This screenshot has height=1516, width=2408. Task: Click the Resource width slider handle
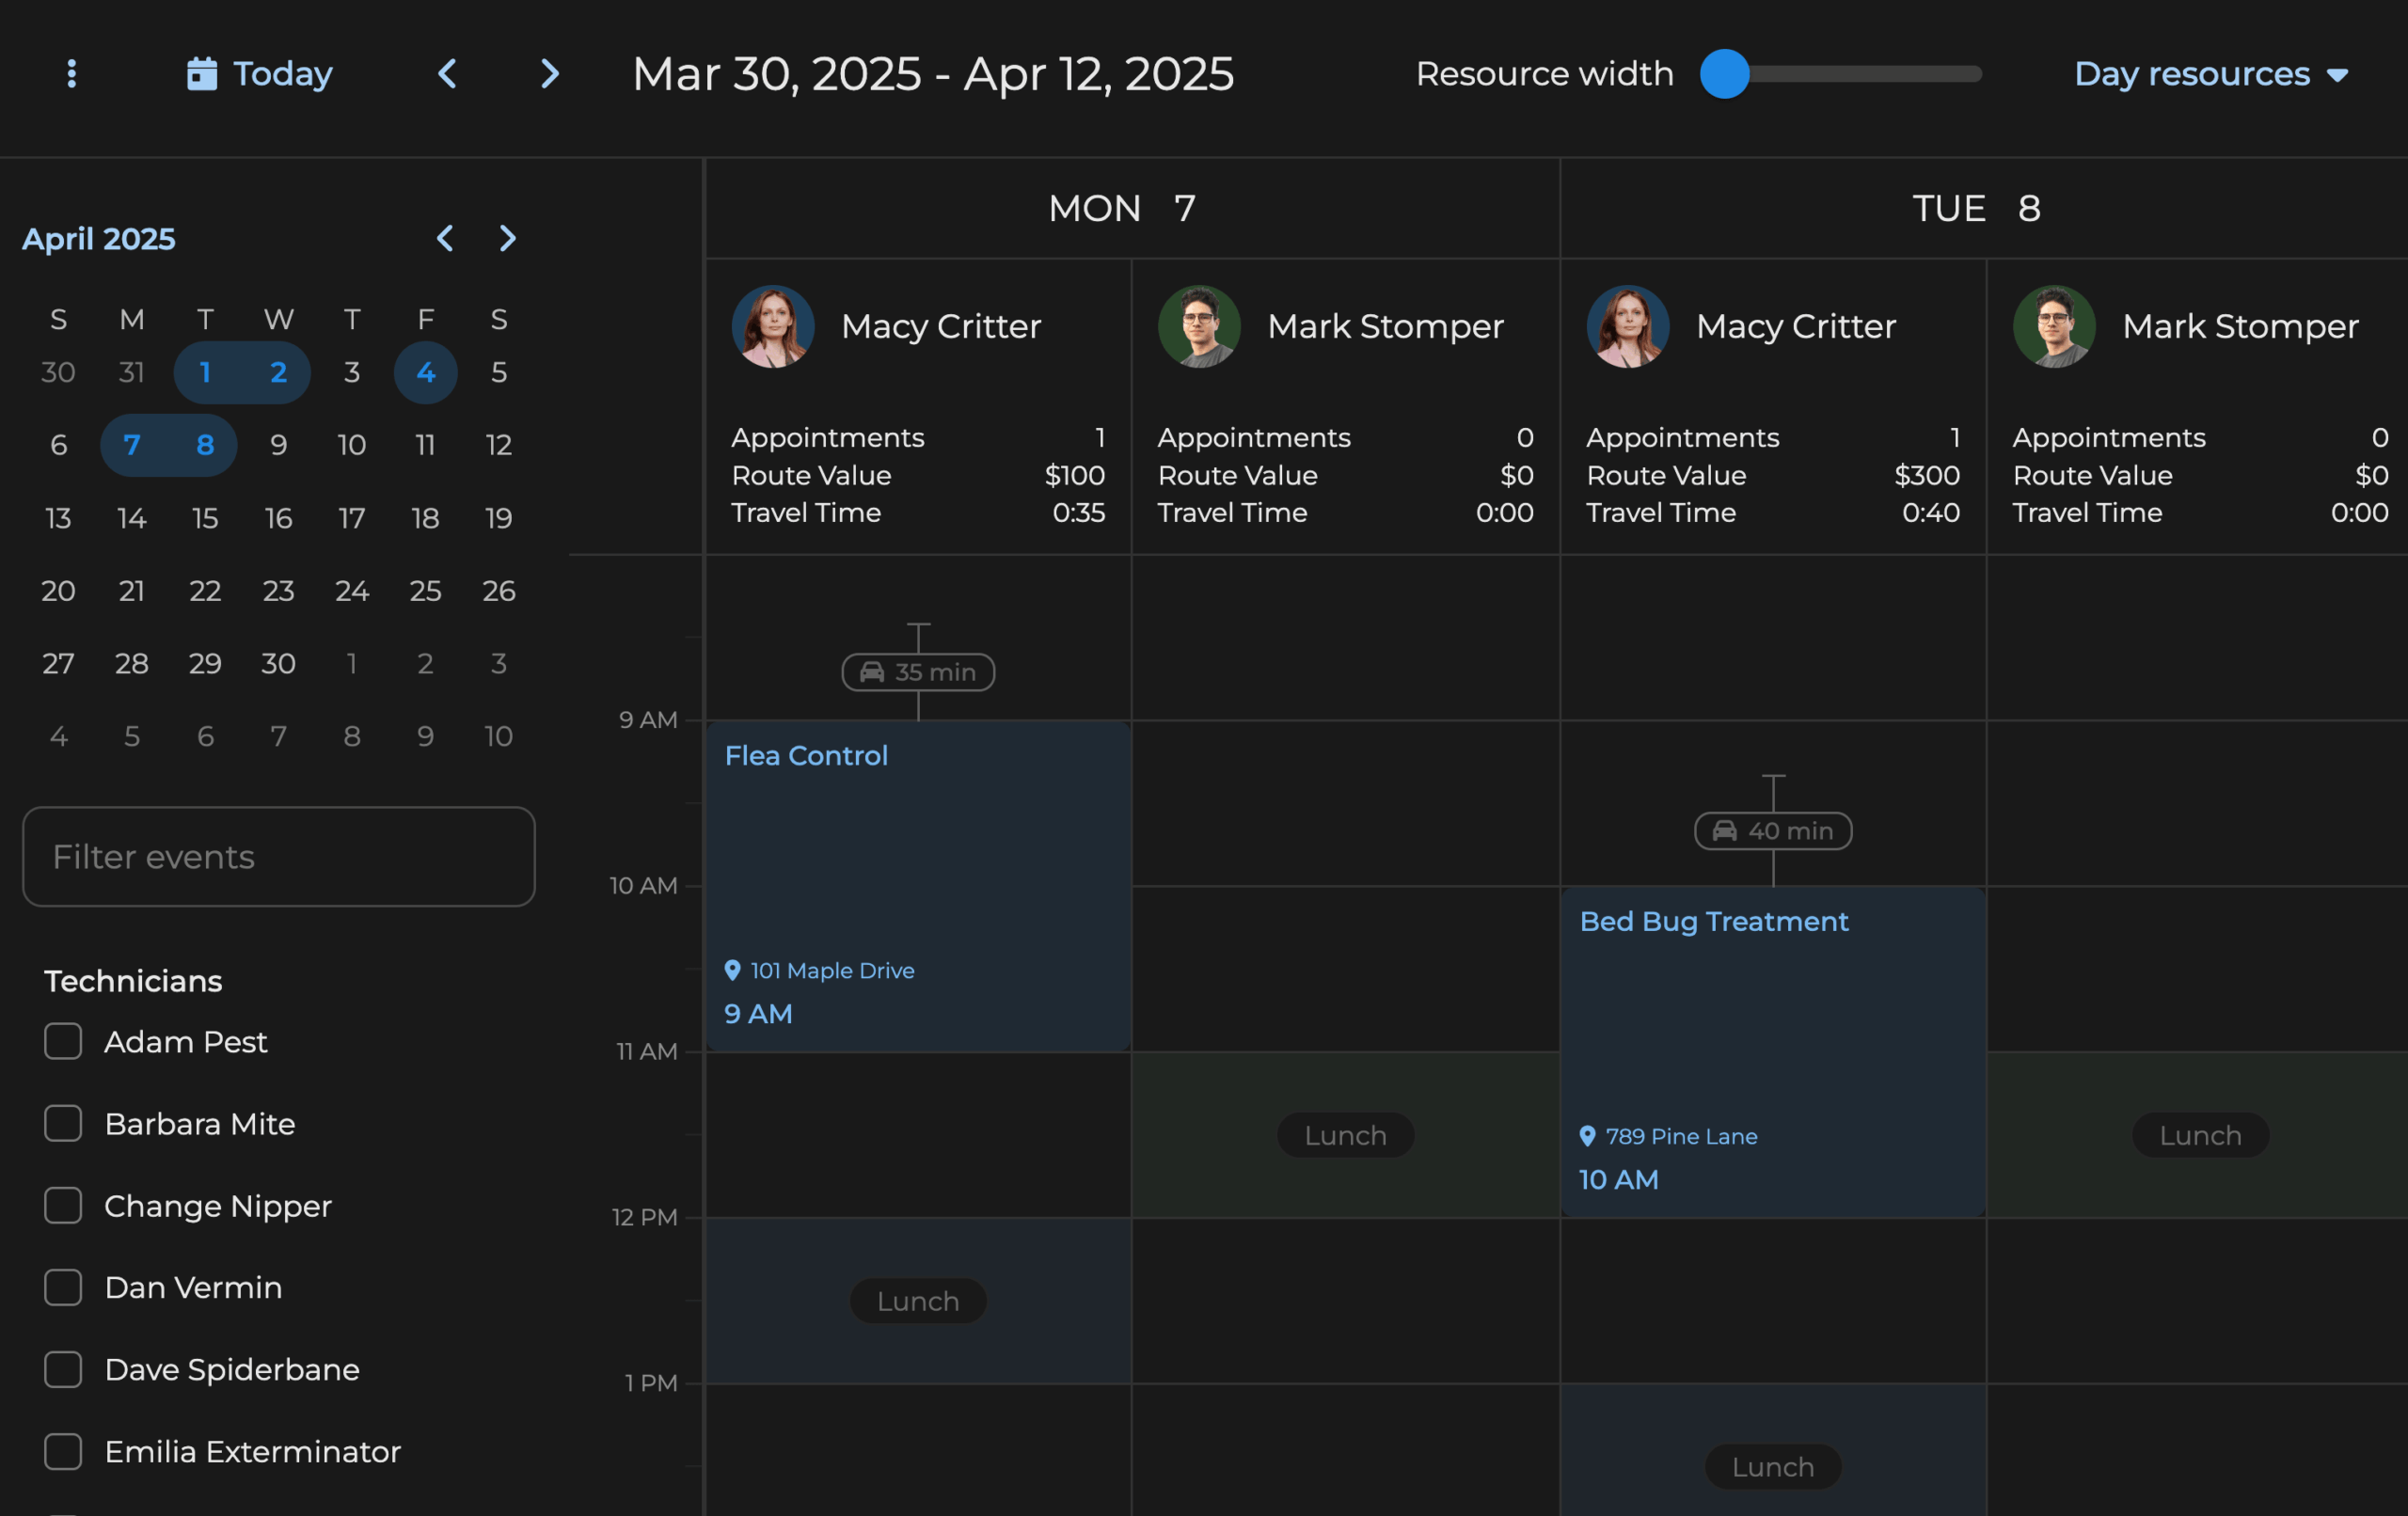pyautogui.click(x=1724, y=73)
